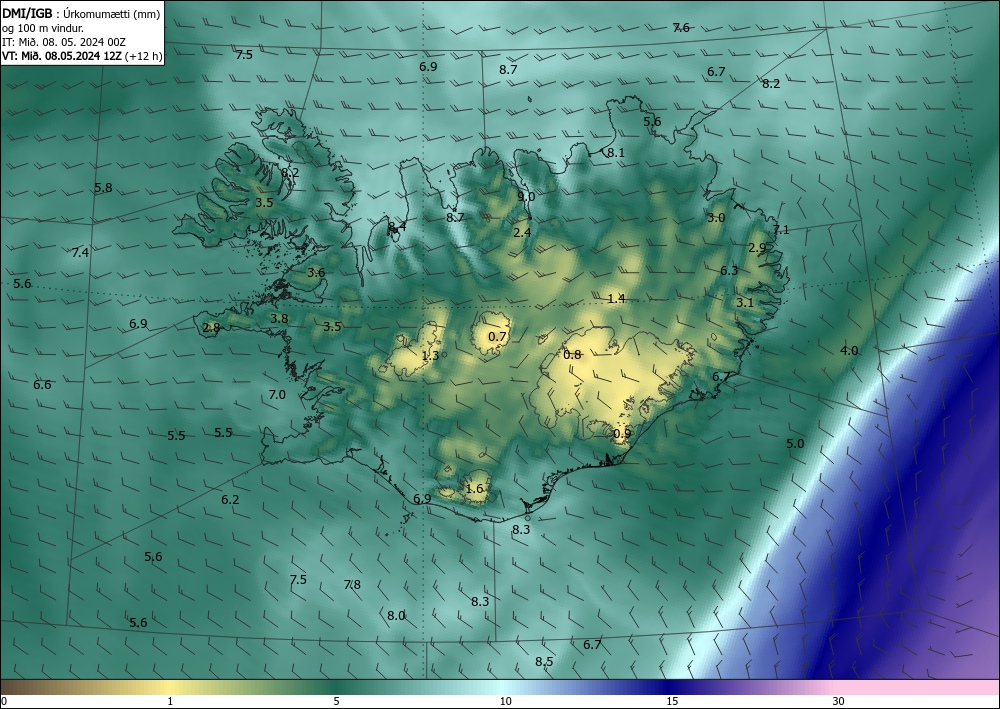Image resolution: width=1000 pixels, height=709 pixels.
Task: Click the 'IT: Mið. 08. 05. 2024 00Z' line
Action: click(x=64, y=42)
